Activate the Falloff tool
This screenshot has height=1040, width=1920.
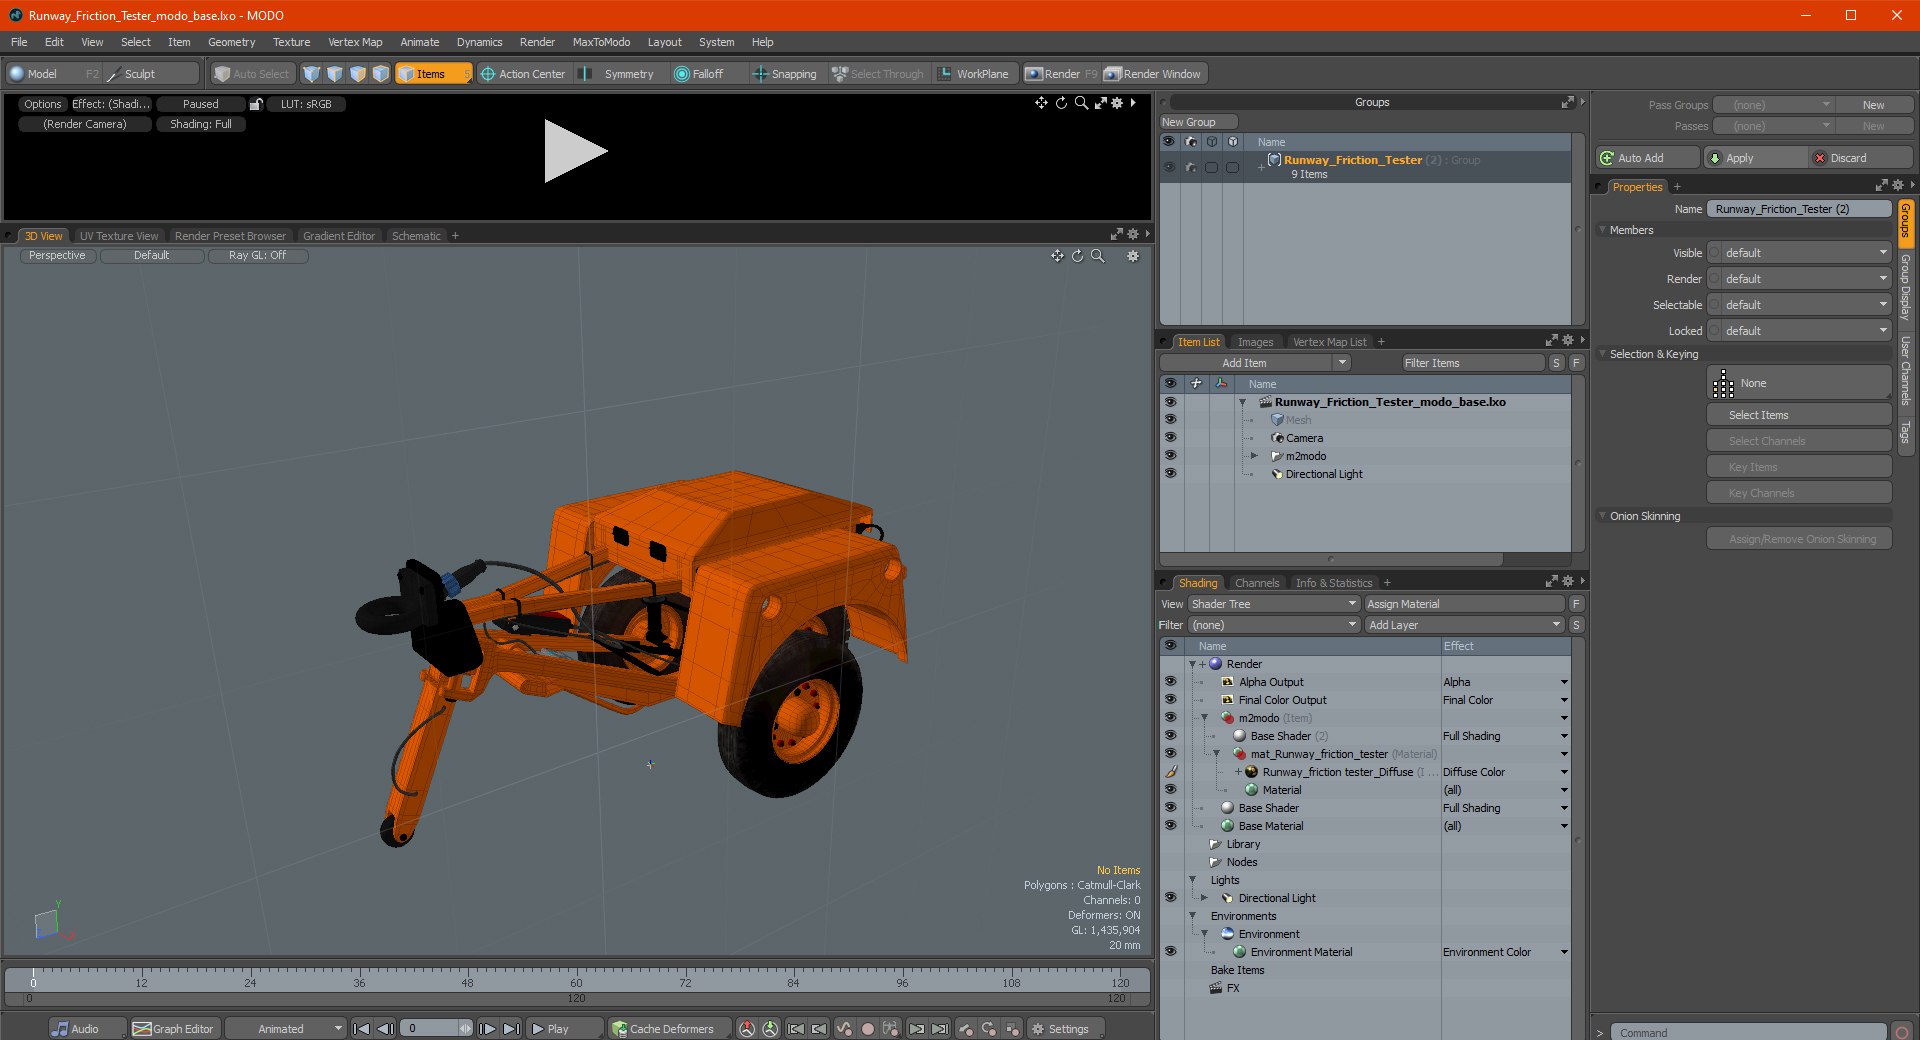tap(698, 74)
